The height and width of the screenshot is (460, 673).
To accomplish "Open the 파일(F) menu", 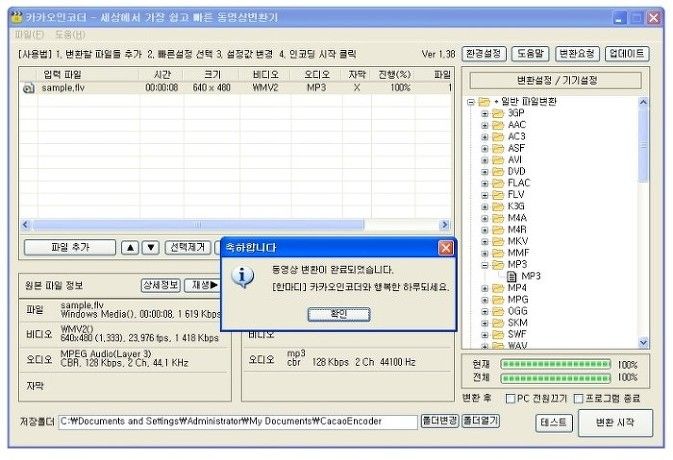I will [29, 34].
